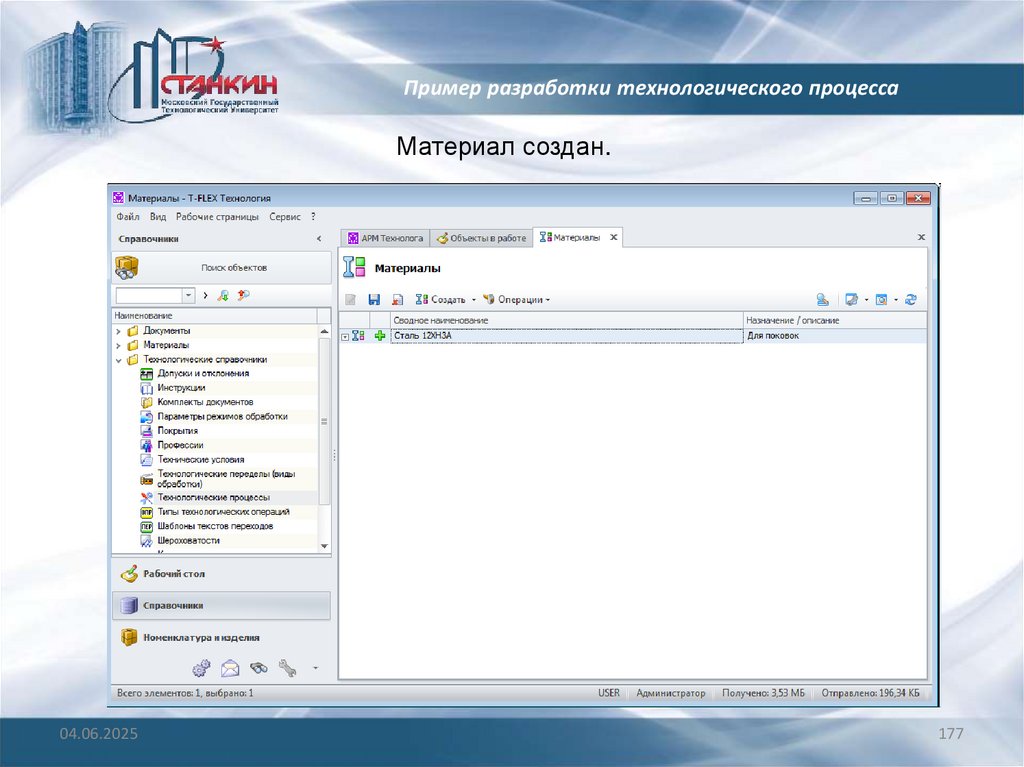Click the large Материалы header icon

click(355, 267)
